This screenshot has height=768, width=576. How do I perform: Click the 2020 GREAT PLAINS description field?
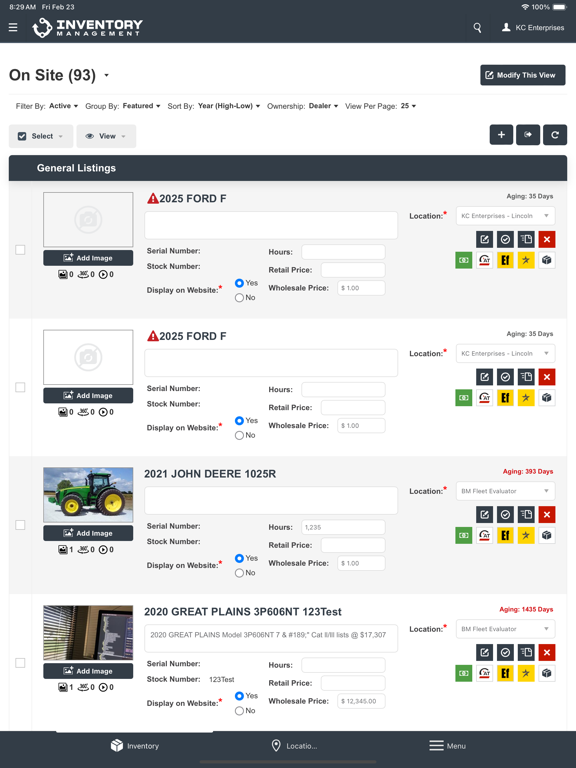click(271, 638)
